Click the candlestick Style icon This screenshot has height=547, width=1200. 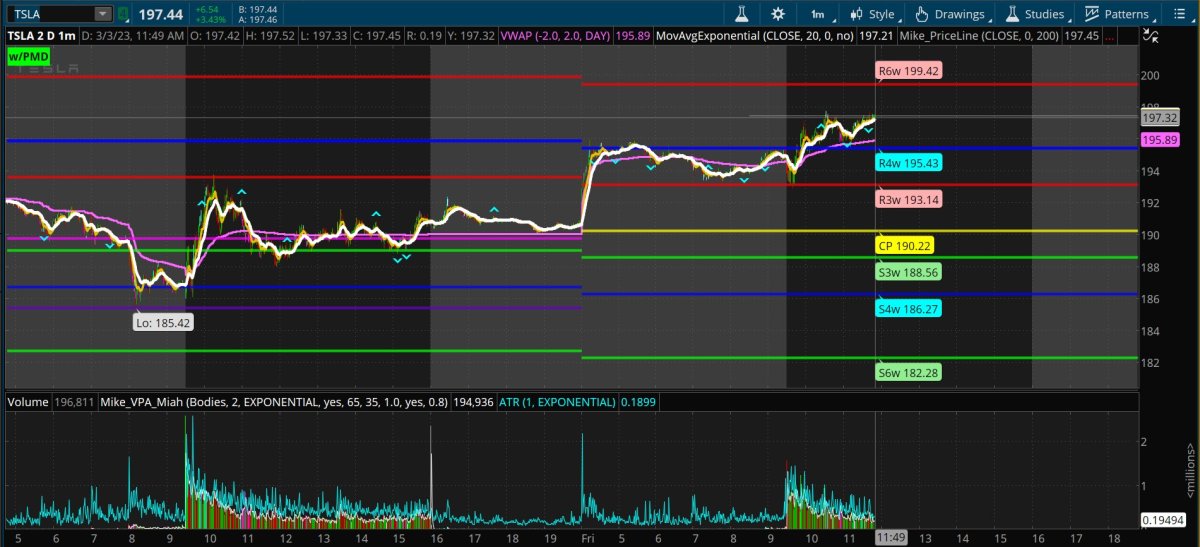point(857,14)
